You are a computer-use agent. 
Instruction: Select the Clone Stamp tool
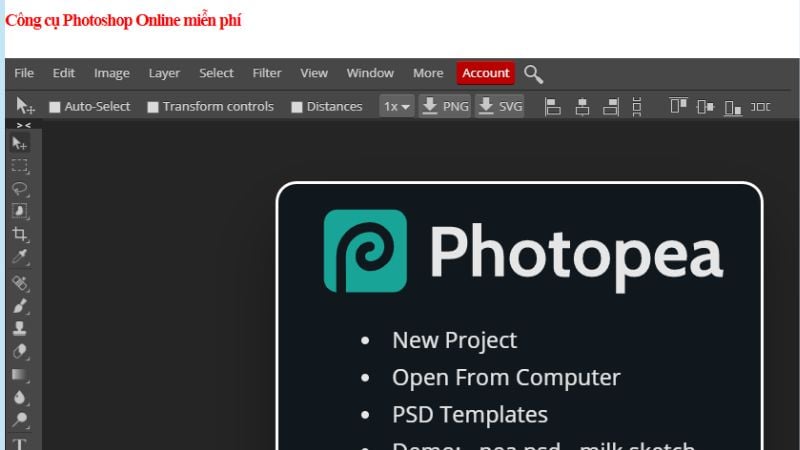pyautogui.click(x=19, y=328)
